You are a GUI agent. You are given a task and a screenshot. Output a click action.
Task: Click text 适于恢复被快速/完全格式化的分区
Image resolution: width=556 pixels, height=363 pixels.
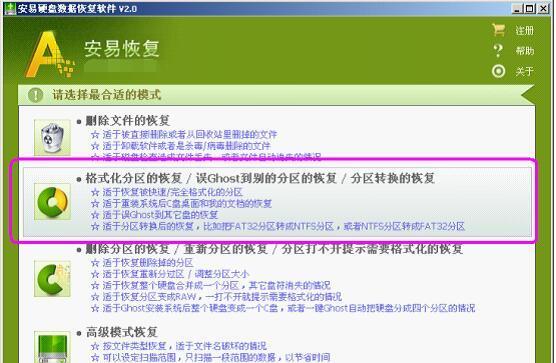[173, 192]
